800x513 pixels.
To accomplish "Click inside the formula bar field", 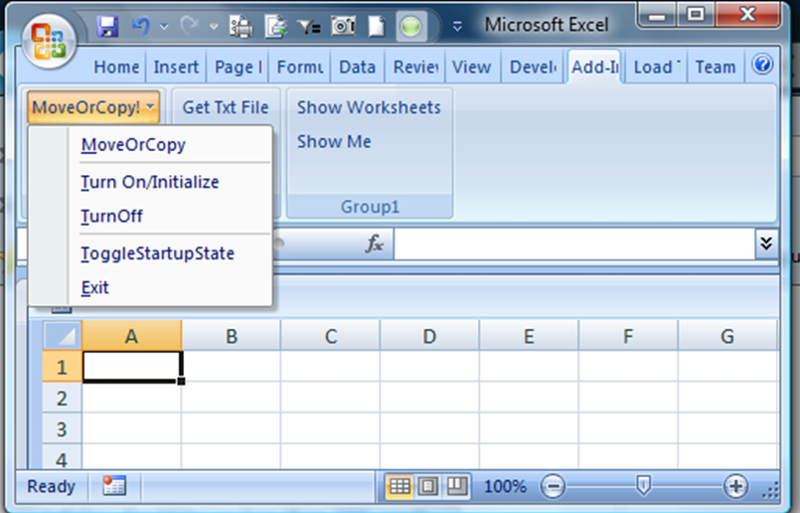I will pyautogui.click(x=574, y=244).
